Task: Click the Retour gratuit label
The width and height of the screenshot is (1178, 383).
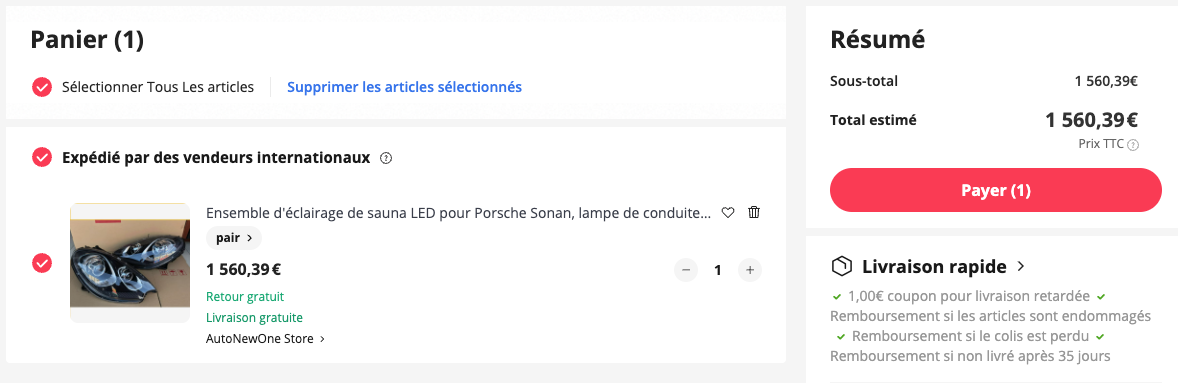Action: coord(245,297)
